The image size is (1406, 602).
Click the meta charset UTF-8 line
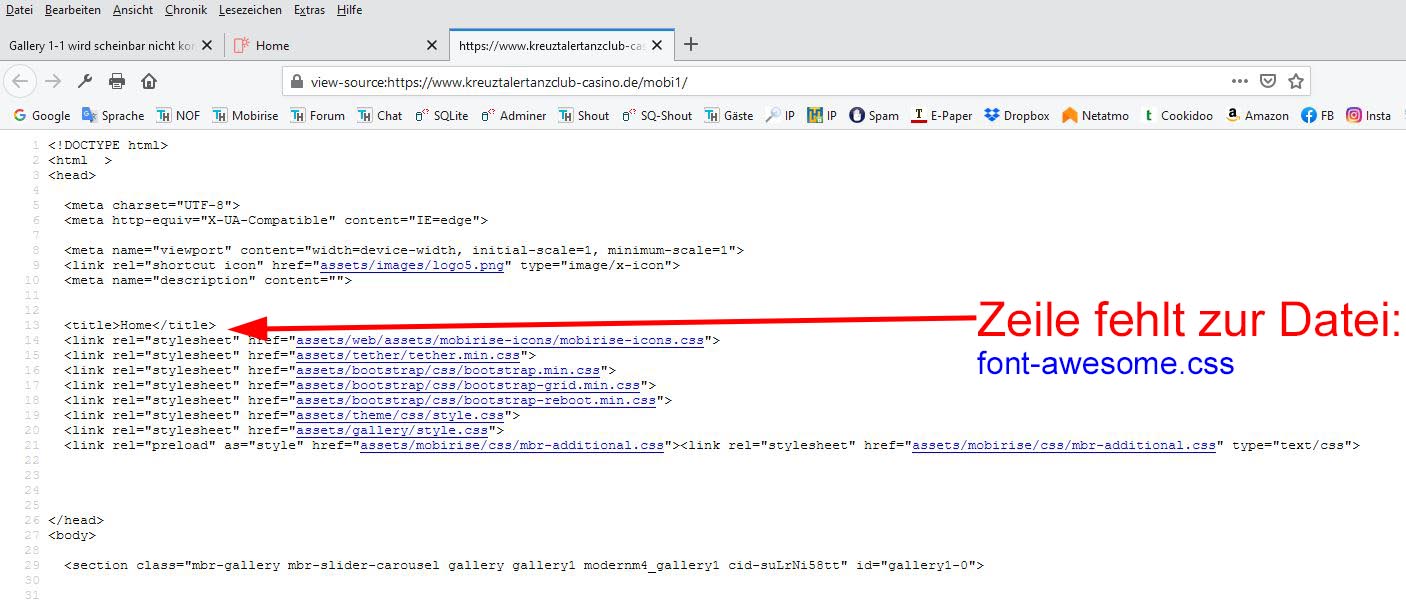(x=152, y=205)
